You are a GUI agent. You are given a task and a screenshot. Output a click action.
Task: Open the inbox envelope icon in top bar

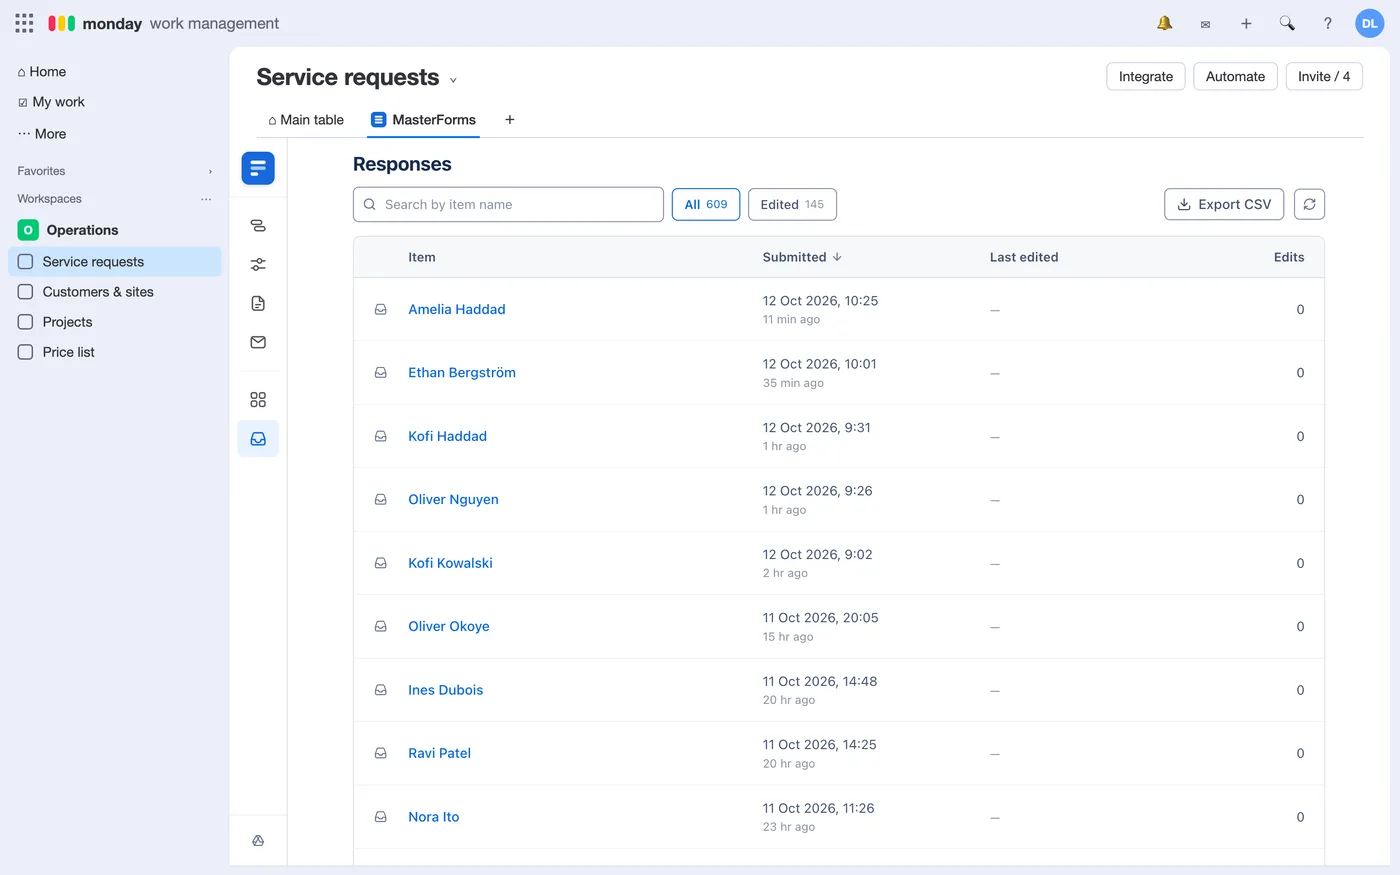pos(1205,24)
